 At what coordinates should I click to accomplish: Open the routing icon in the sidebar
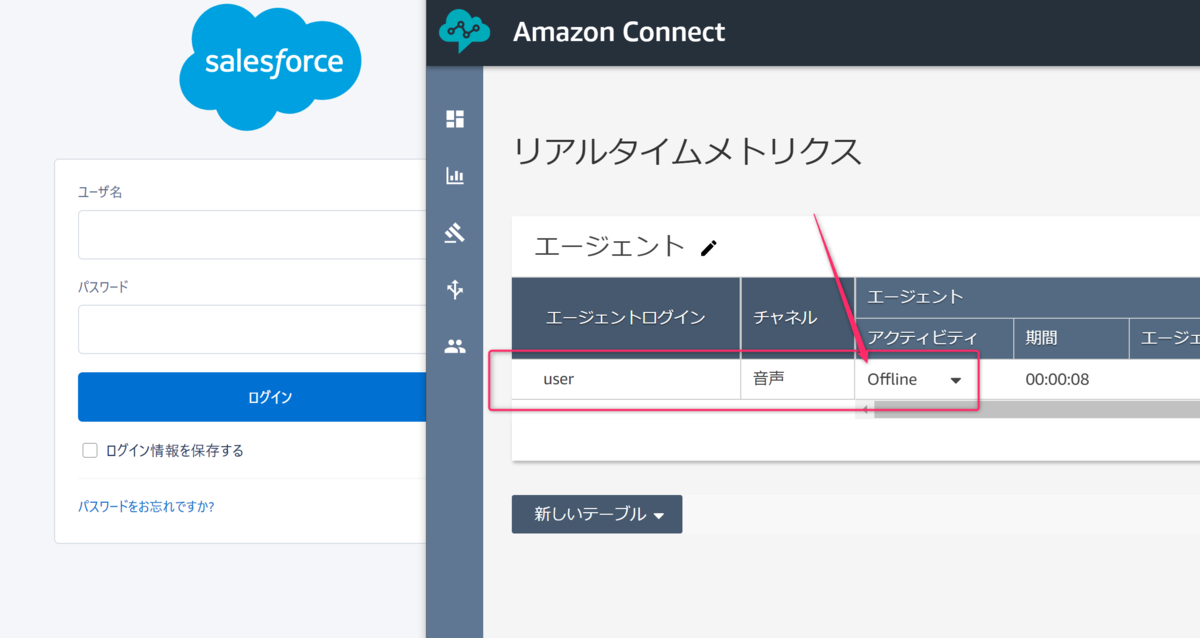tap(455, 233)
